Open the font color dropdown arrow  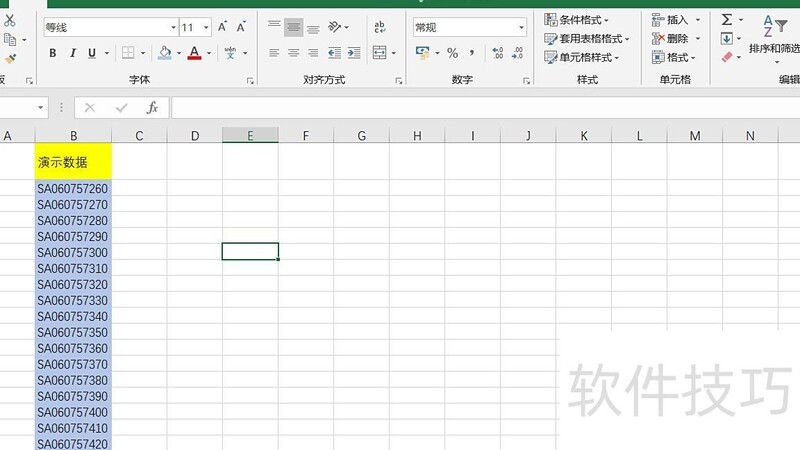click(x=209, y=53)
